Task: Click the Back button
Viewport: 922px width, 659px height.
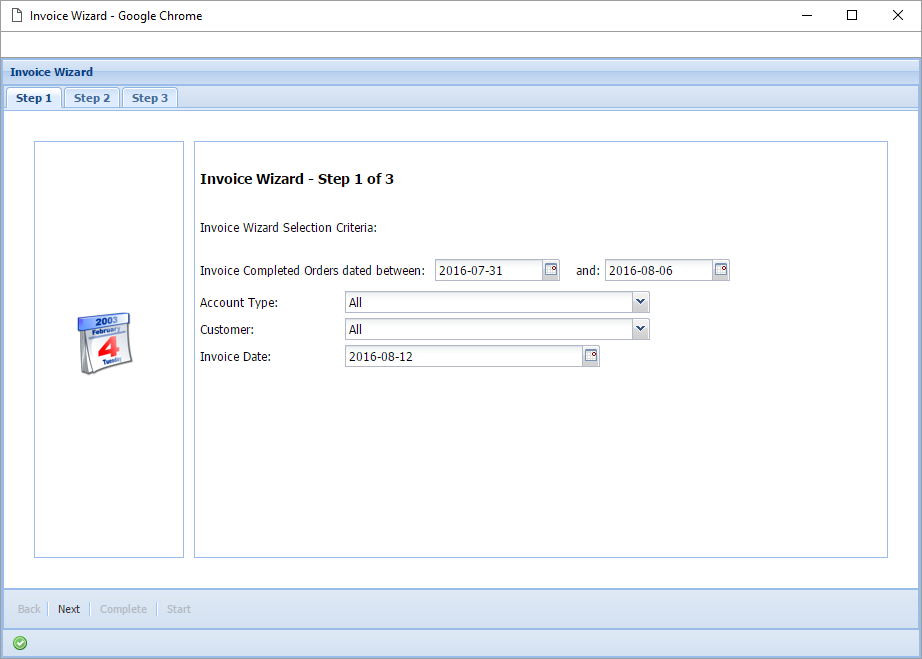Action: click(x=28, y=608)
